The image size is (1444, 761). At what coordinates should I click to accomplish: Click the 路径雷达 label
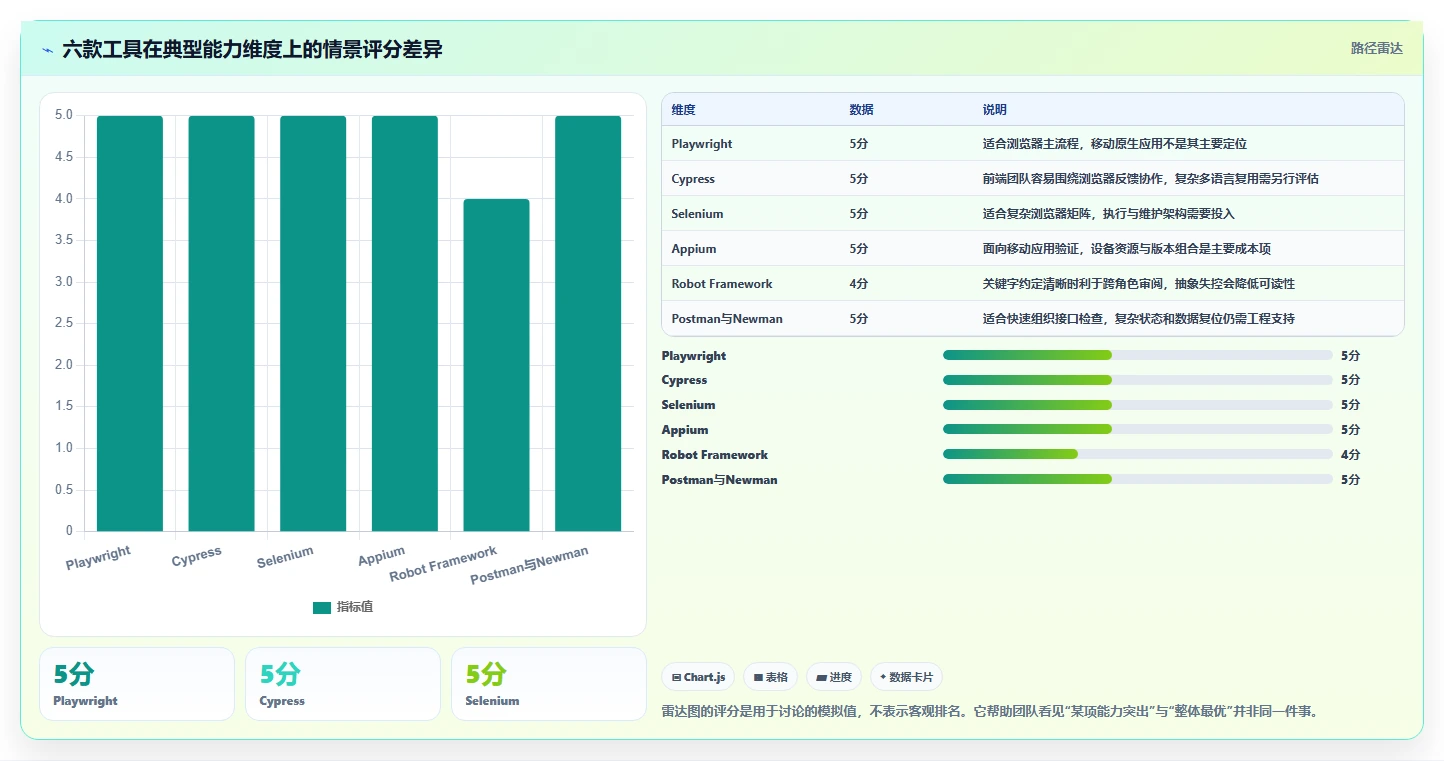(1377, 48)
